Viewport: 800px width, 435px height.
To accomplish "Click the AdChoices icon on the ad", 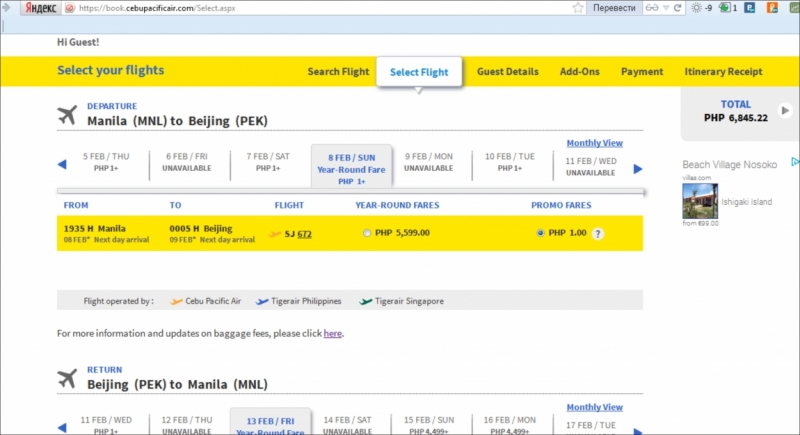I will (794, 161).
